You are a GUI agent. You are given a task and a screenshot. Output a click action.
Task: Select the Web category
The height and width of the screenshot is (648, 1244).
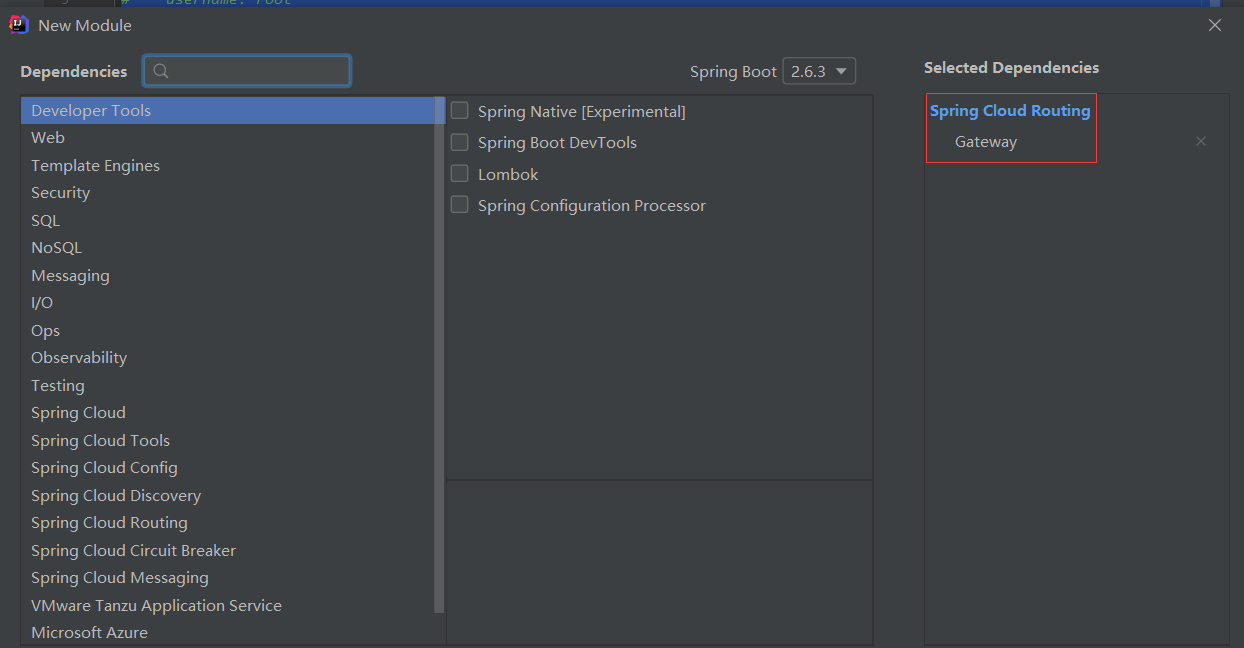[48, 138]
